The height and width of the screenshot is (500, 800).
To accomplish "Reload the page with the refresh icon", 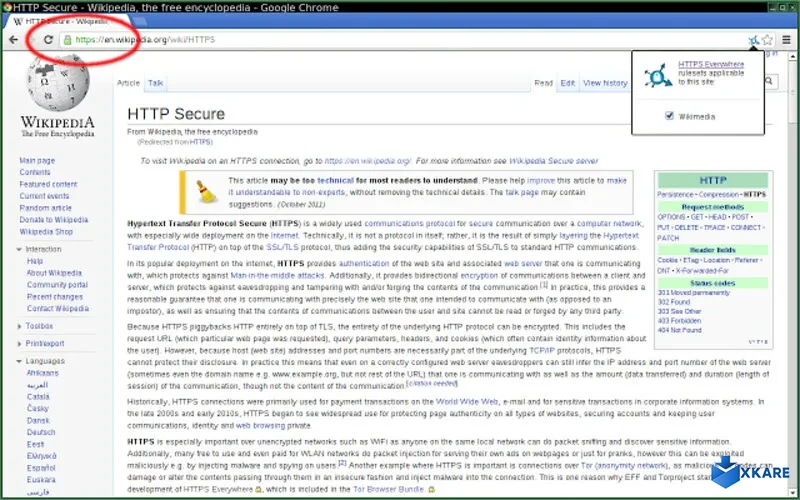I will pyautogui.click(x=48, y=39).
